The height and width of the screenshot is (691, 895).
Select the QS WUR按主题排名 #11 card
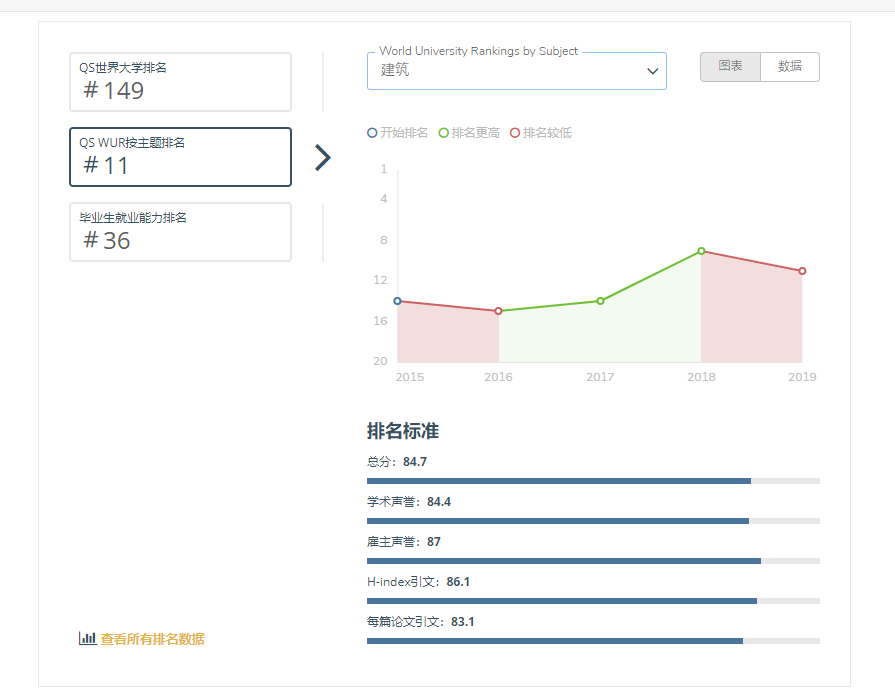(180, 157)
